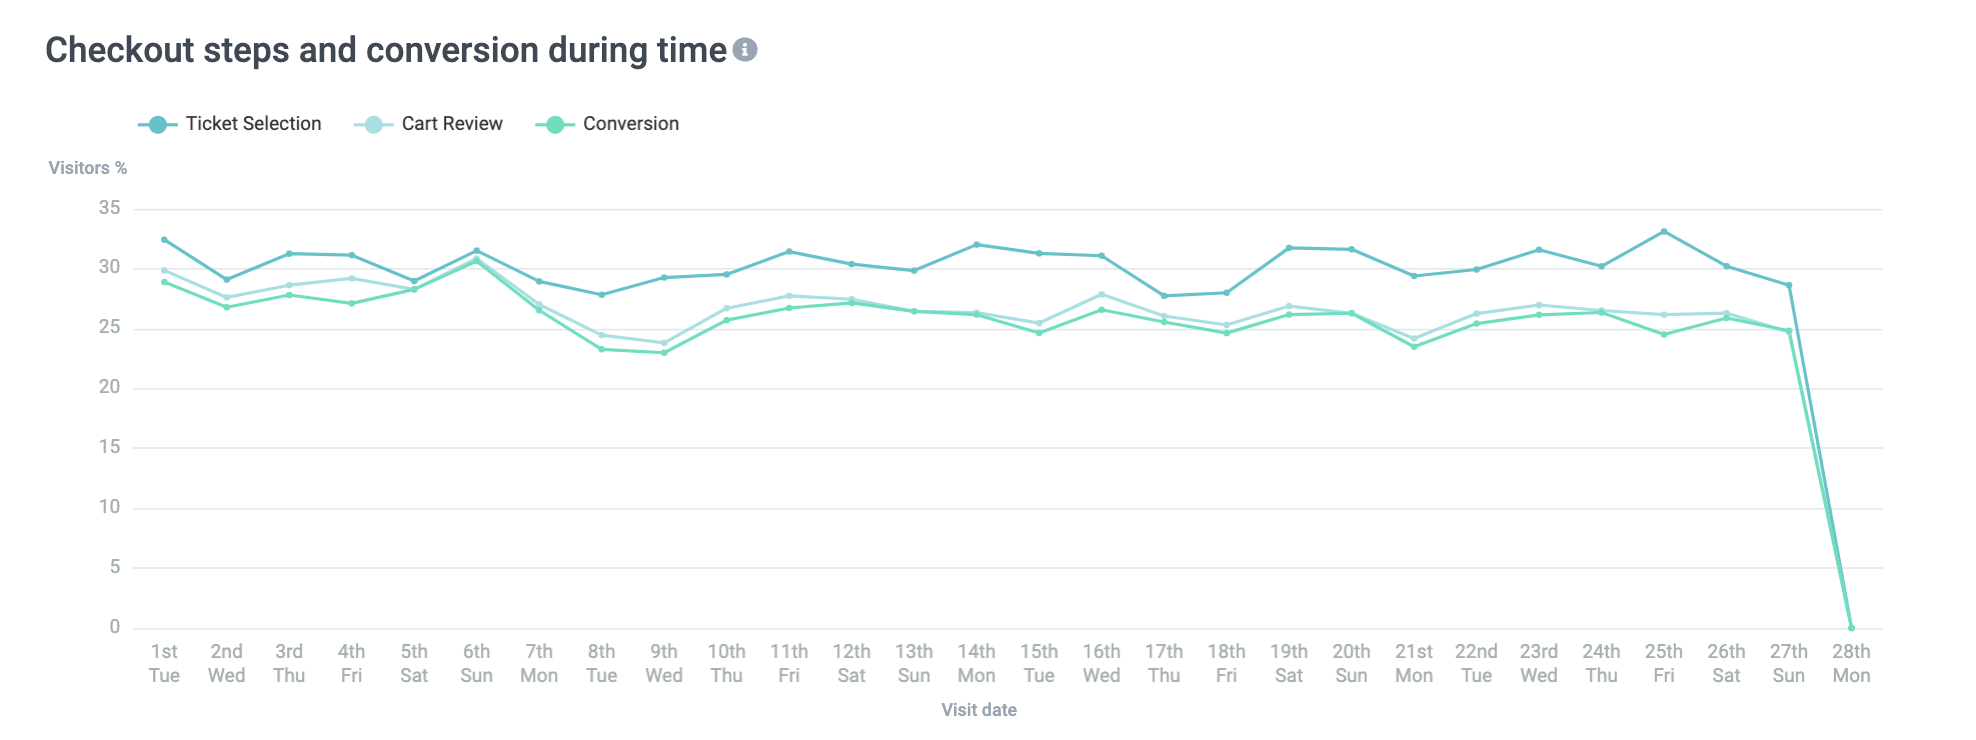Click the "1st Tue" x-axis label
Viewport: 1976px width, 740px height.
click(164, 663)
